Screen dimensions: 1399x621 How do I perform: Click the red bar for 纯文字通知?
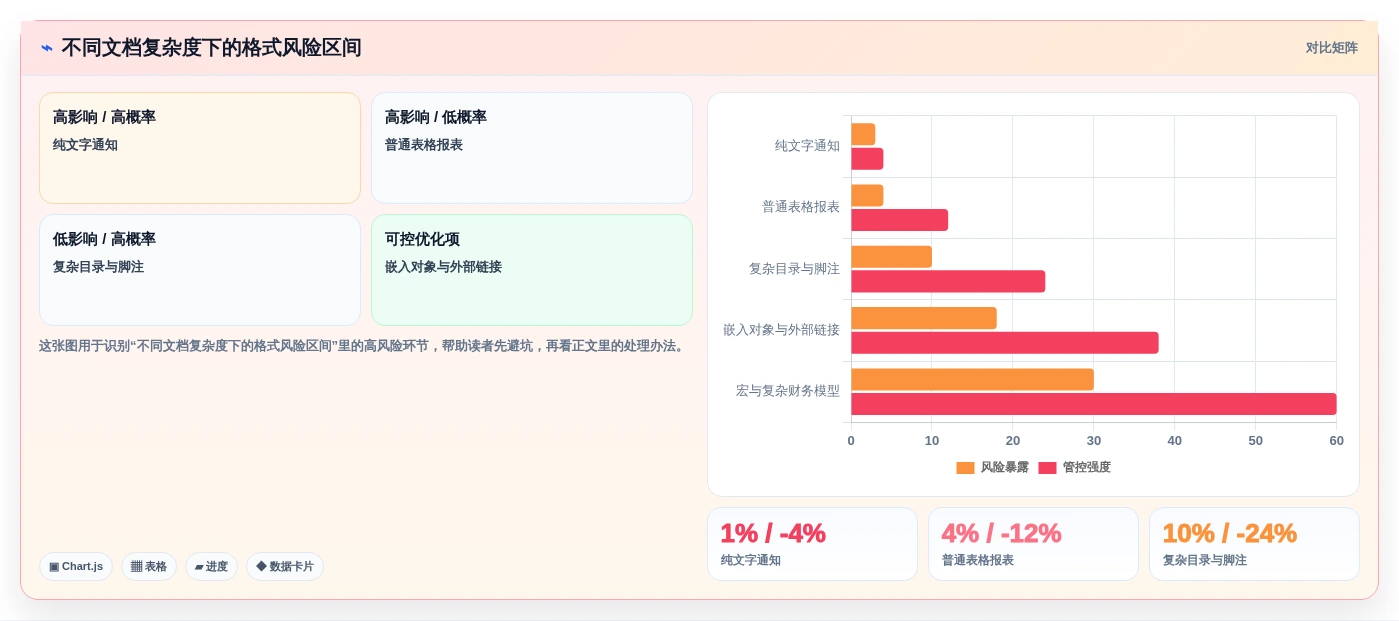click(867, 159)
